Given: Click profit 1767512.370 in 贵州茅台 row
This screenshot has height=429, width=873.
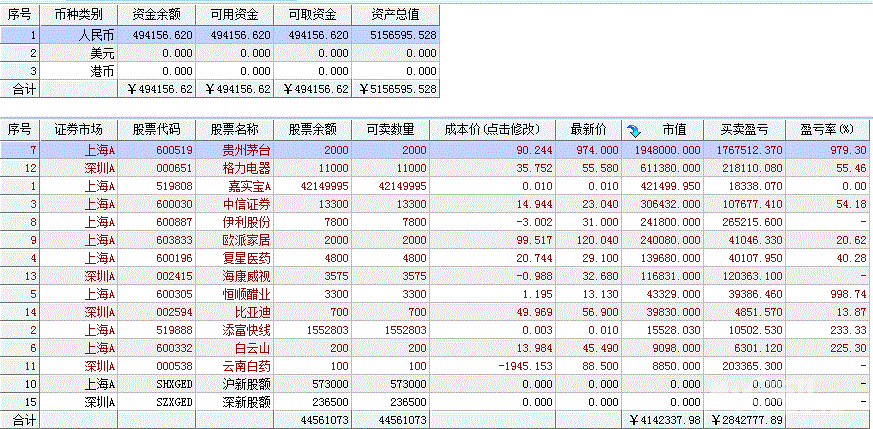Looking at the screenshot, I should [748, 150].
